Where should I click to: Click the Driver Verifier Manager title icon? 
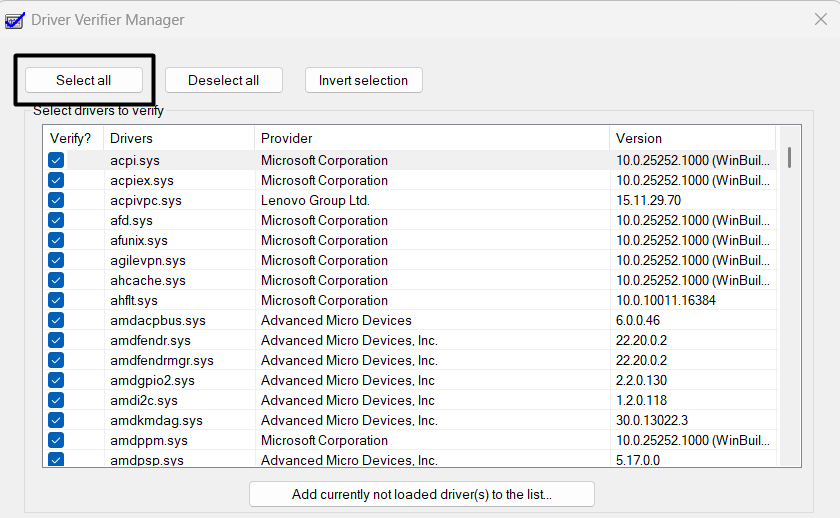tap(15, 20)
